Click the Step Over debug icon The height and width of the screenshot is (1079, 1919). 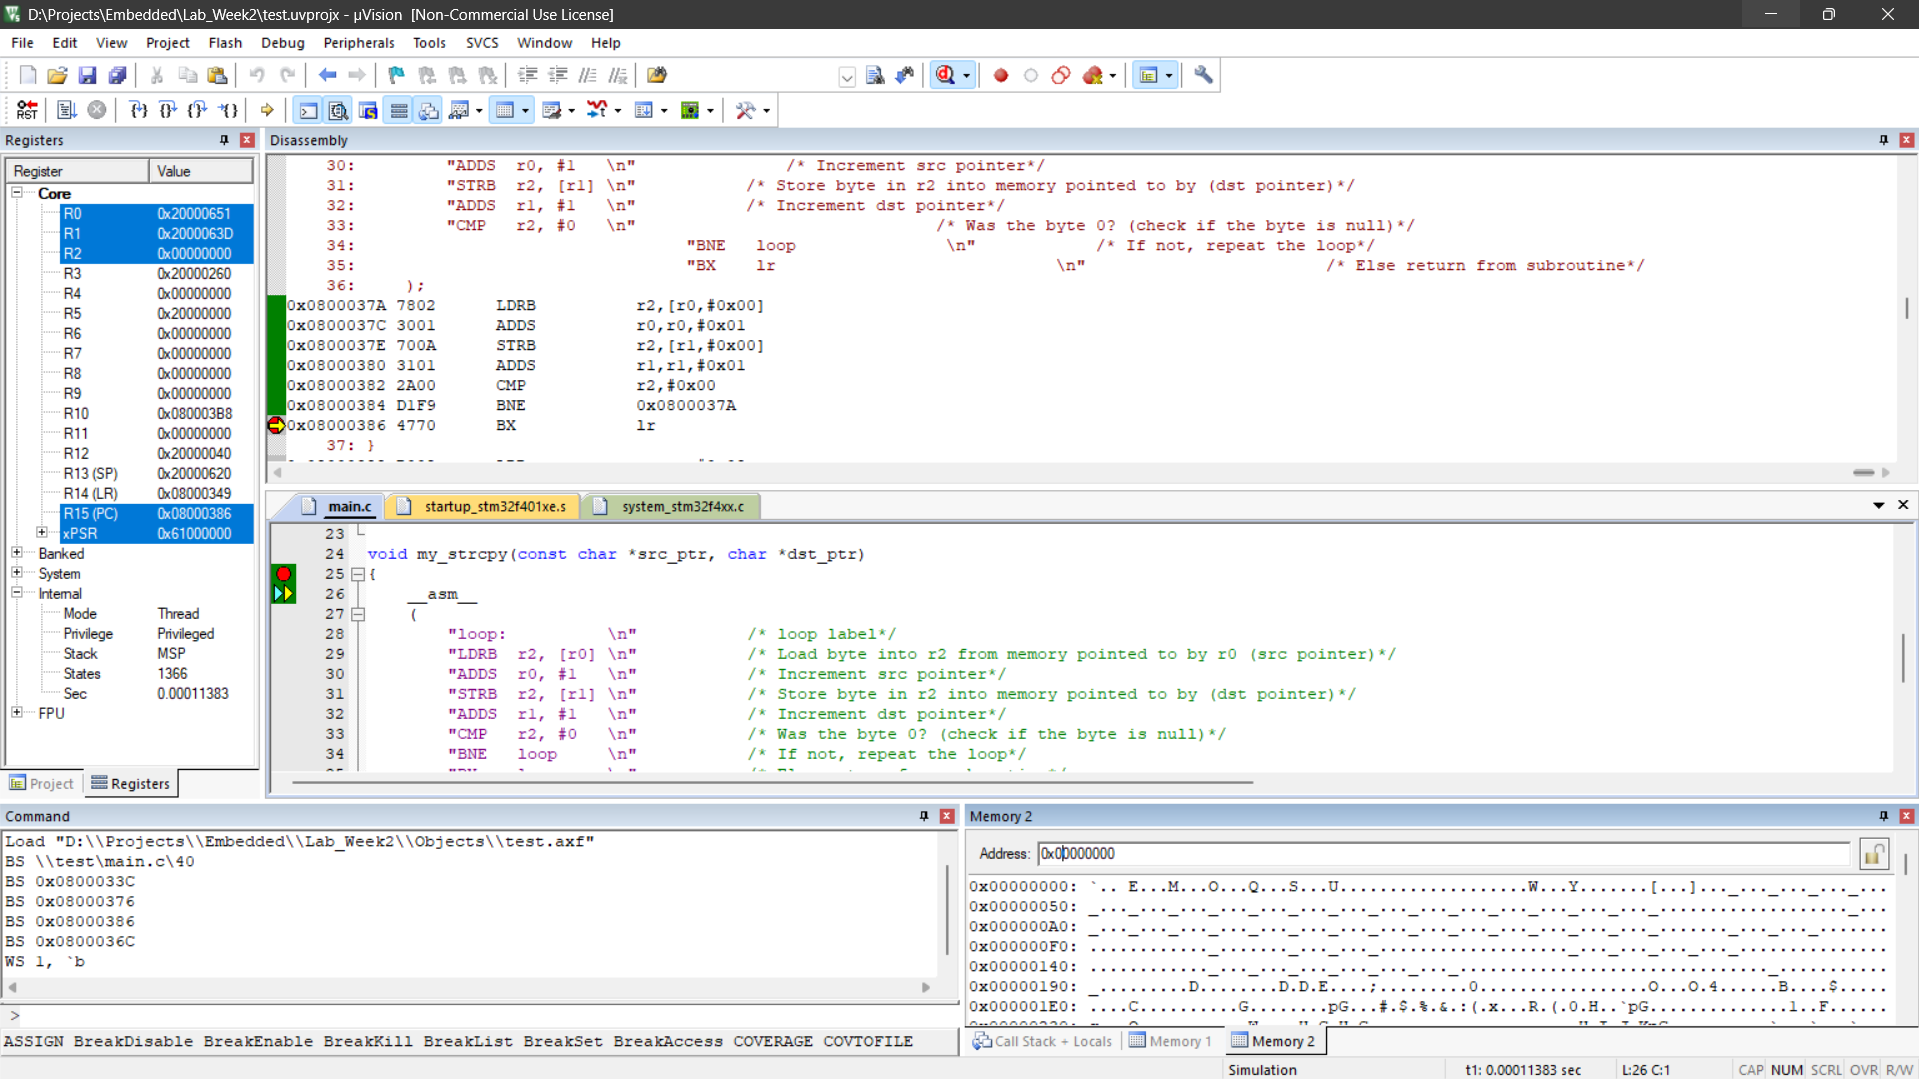coord(168,110)
